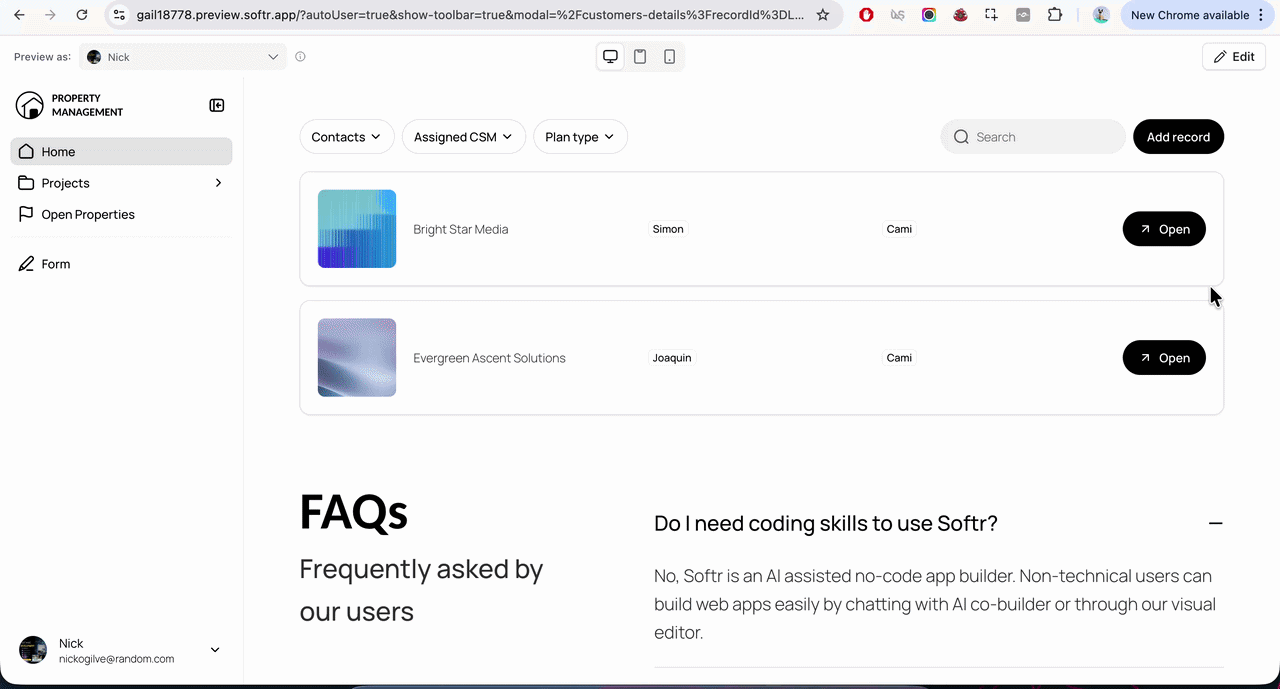Click the Bright Star Media name

pyautogui.click(x=461, y=229)
